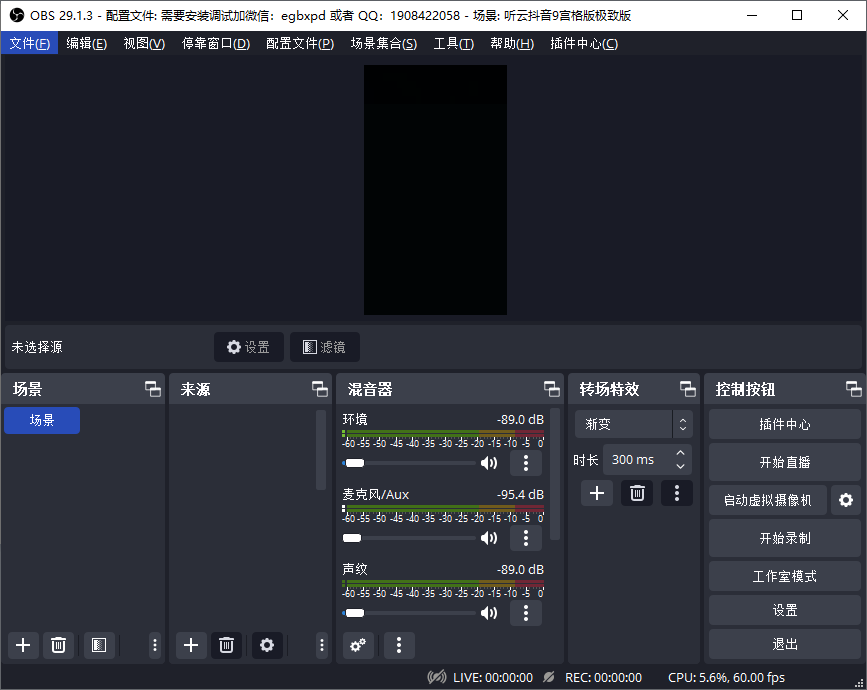Image resolution: width=867 pixels, height=690 pixels.
Task: Open the 工具(T) menu
Action: click(453, 44)
